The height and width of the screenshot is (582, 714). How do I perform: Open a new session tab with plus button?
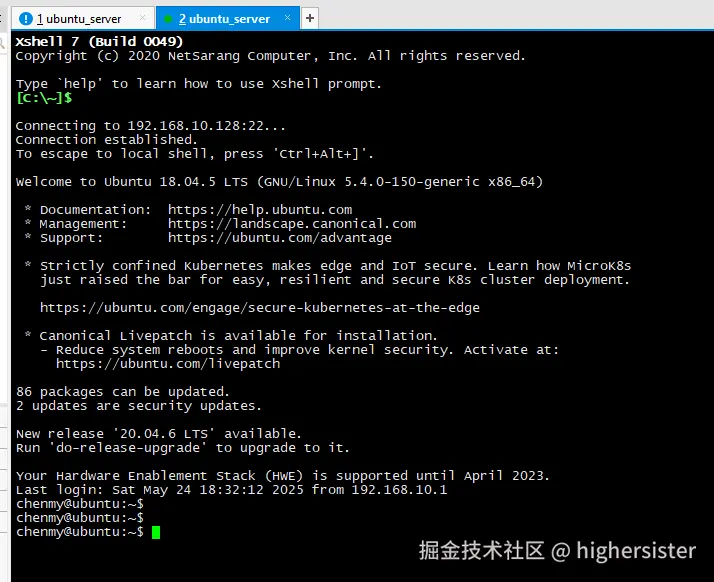pos(310,18)
